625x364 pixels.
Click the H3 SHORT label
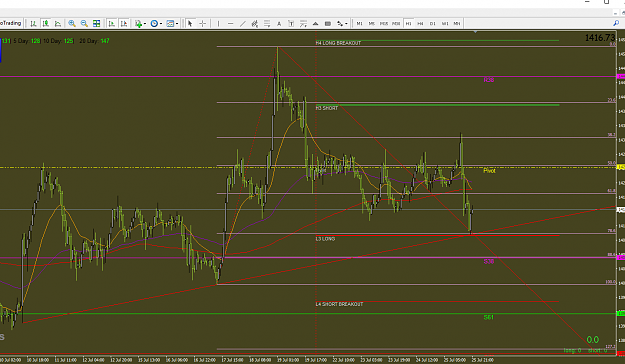(x=327, y=108)
